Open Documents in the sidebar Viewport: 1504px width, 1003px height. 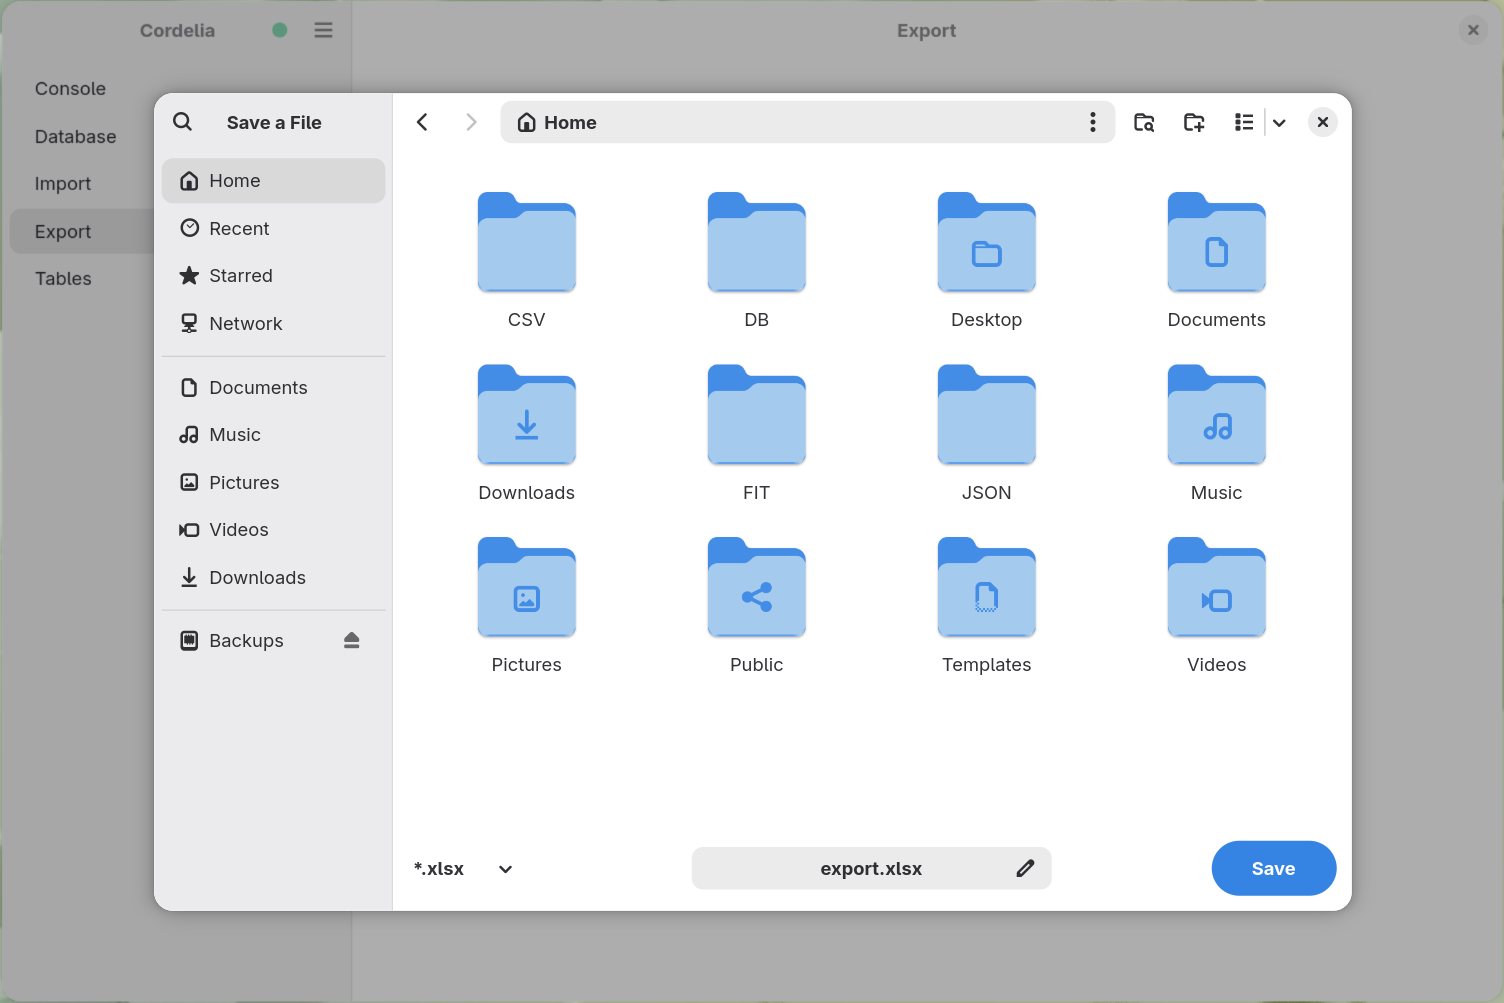pyautogui.click(x=273, y=387)
